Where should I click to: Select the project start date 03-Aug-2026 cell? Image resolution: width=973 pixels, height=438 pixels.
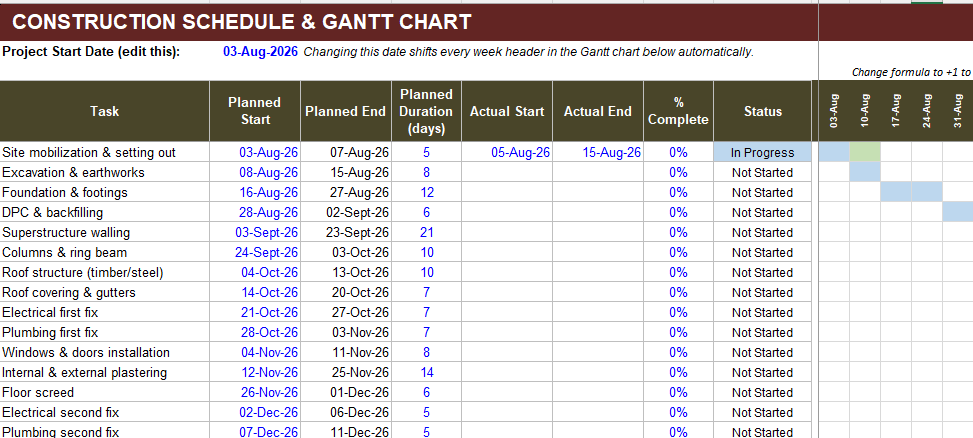point(255,52)
